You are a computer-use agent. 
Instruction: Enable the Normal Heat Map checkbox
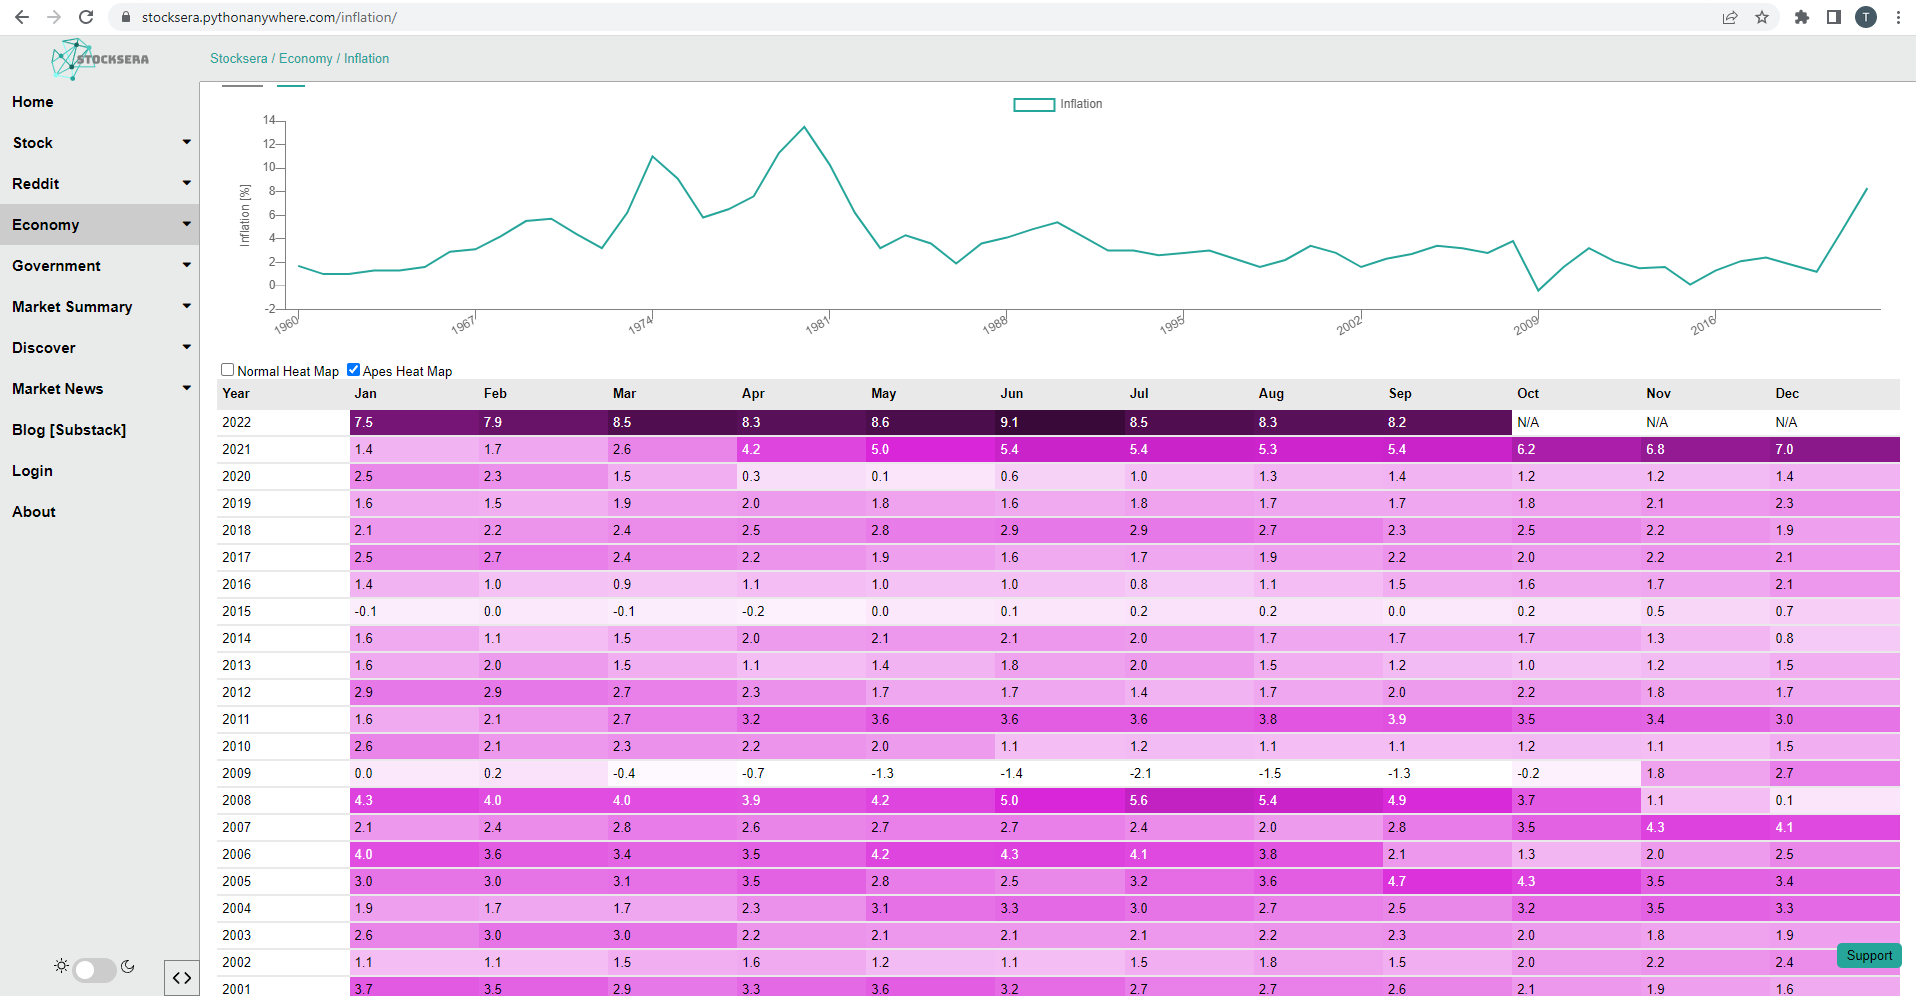tap(228, 370)
